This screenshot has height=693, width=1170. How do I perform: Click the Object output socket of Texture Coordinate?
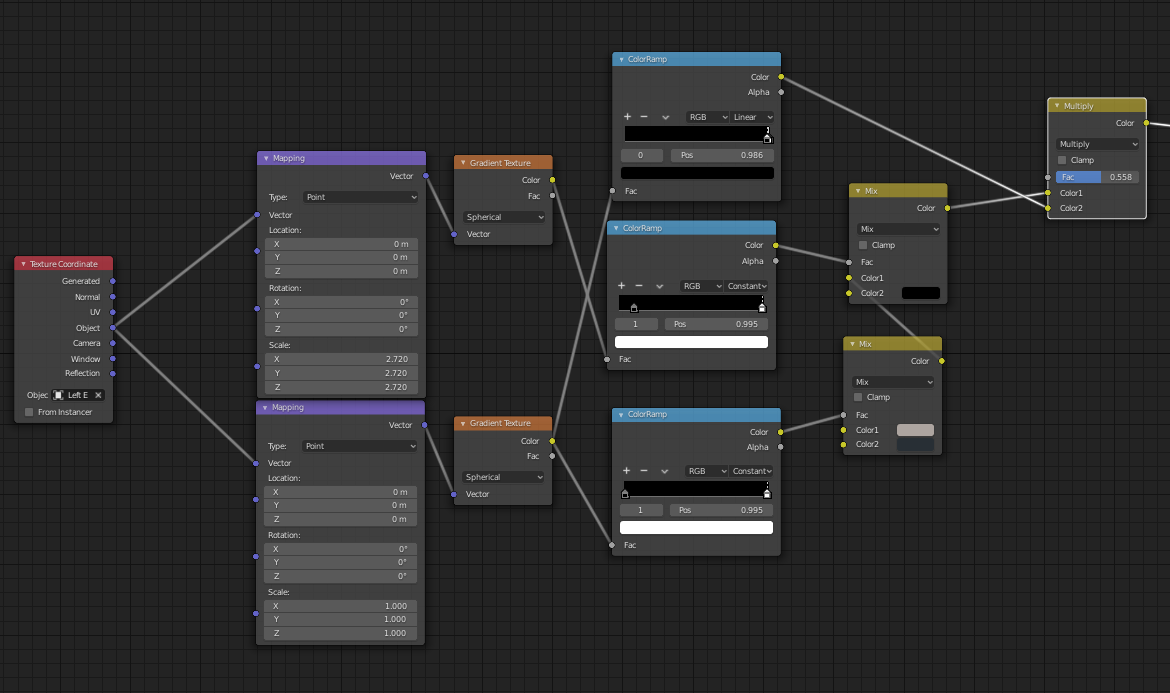(x=113, y=327)
